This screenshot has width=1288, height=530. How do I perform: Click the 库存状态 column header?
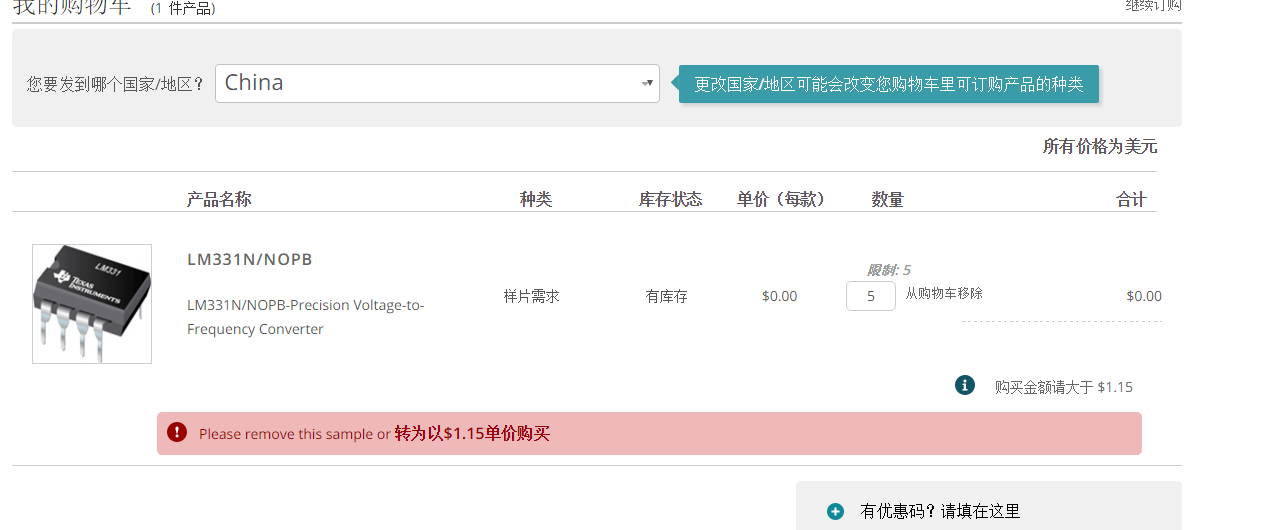[671, 199]
